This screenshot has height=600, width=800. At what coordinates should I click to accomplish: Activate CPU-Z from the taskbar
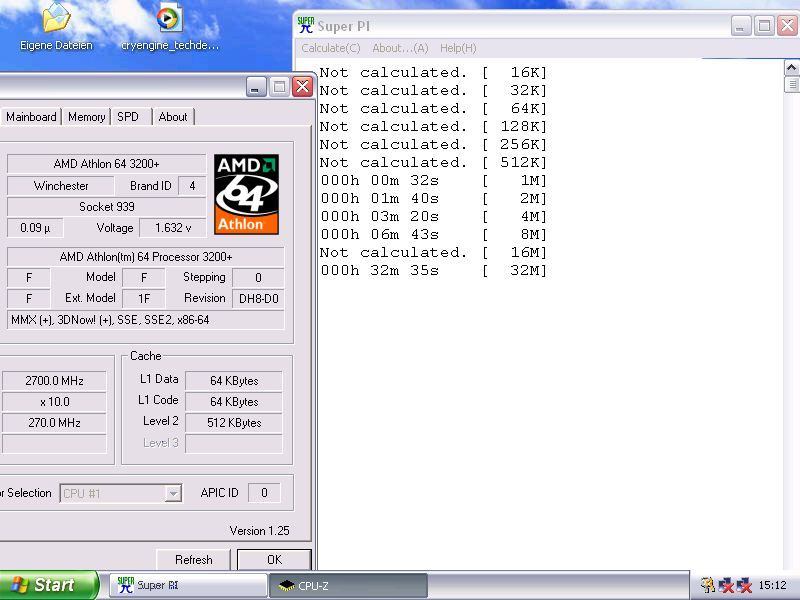pos(348,585)
